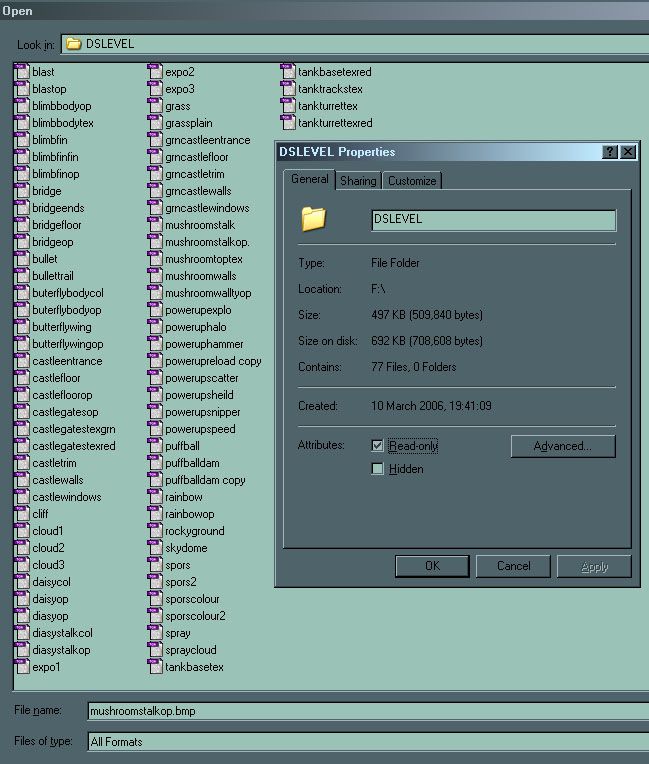Select the grass file icon
649x764 pixels.
click(x=155, y=106)
